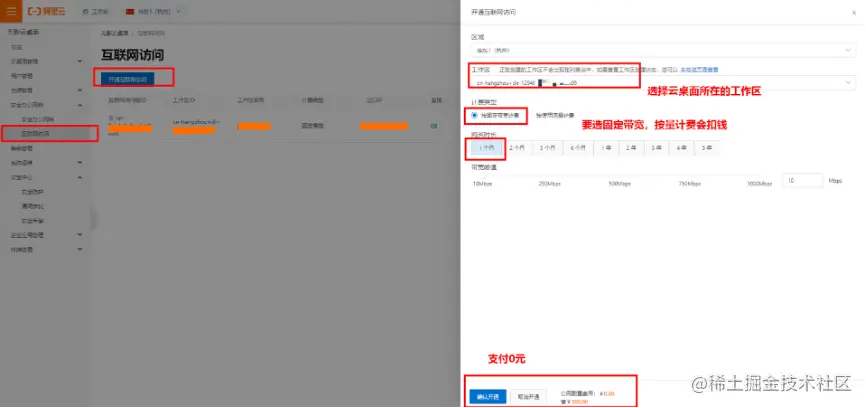Choose the 4年 duration

pos(682,148)
